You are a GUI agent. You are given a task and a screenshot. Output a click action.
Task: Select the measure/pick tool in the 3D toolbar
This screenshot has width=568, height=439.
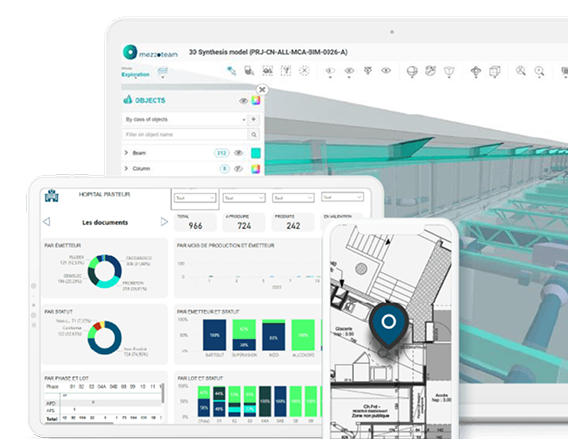(231, 71)
